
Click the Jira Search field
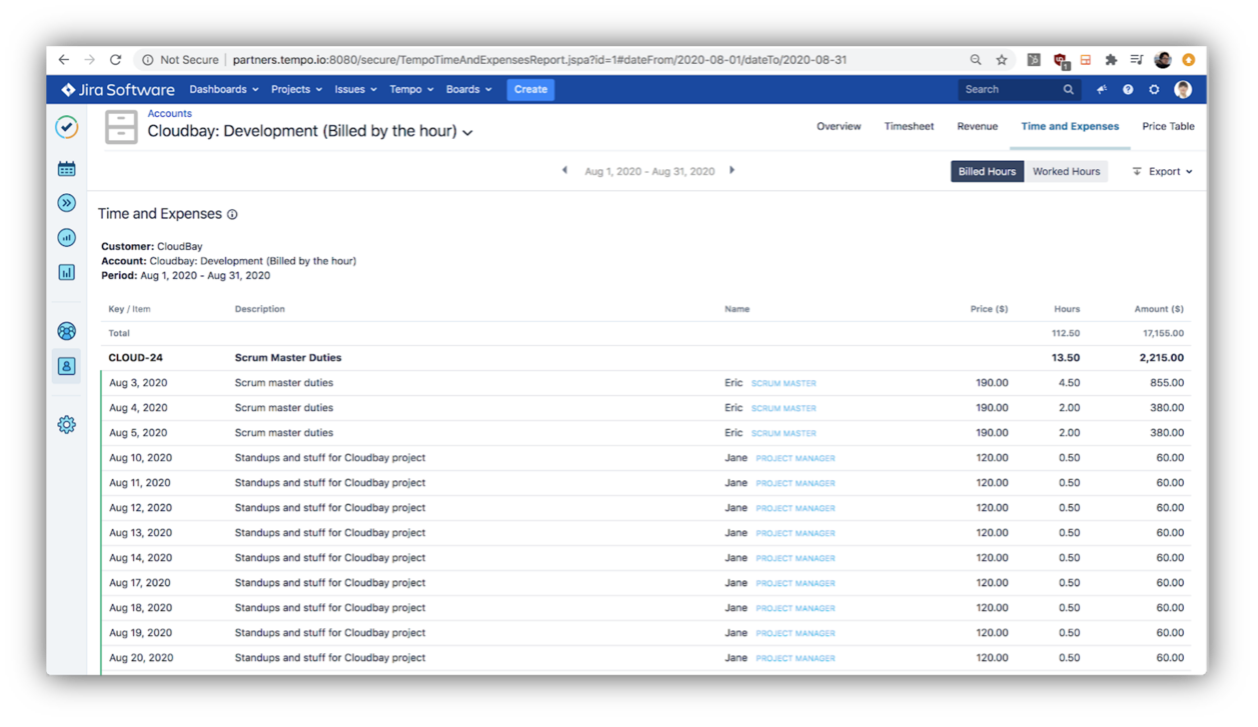click(x=1018, y=90)
